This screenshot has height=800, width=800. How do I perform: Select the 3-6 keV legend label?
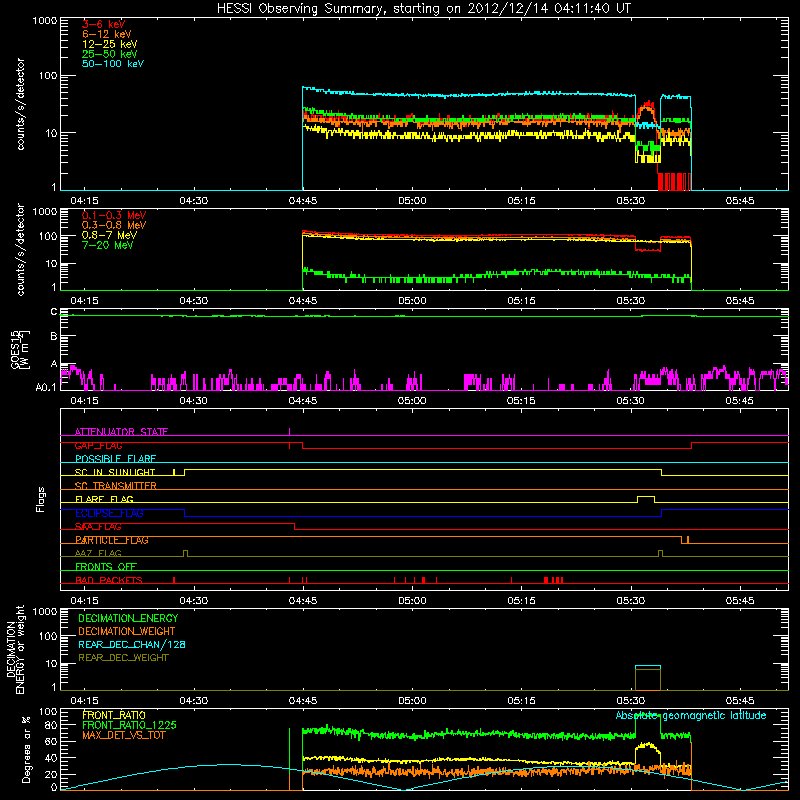104,24
